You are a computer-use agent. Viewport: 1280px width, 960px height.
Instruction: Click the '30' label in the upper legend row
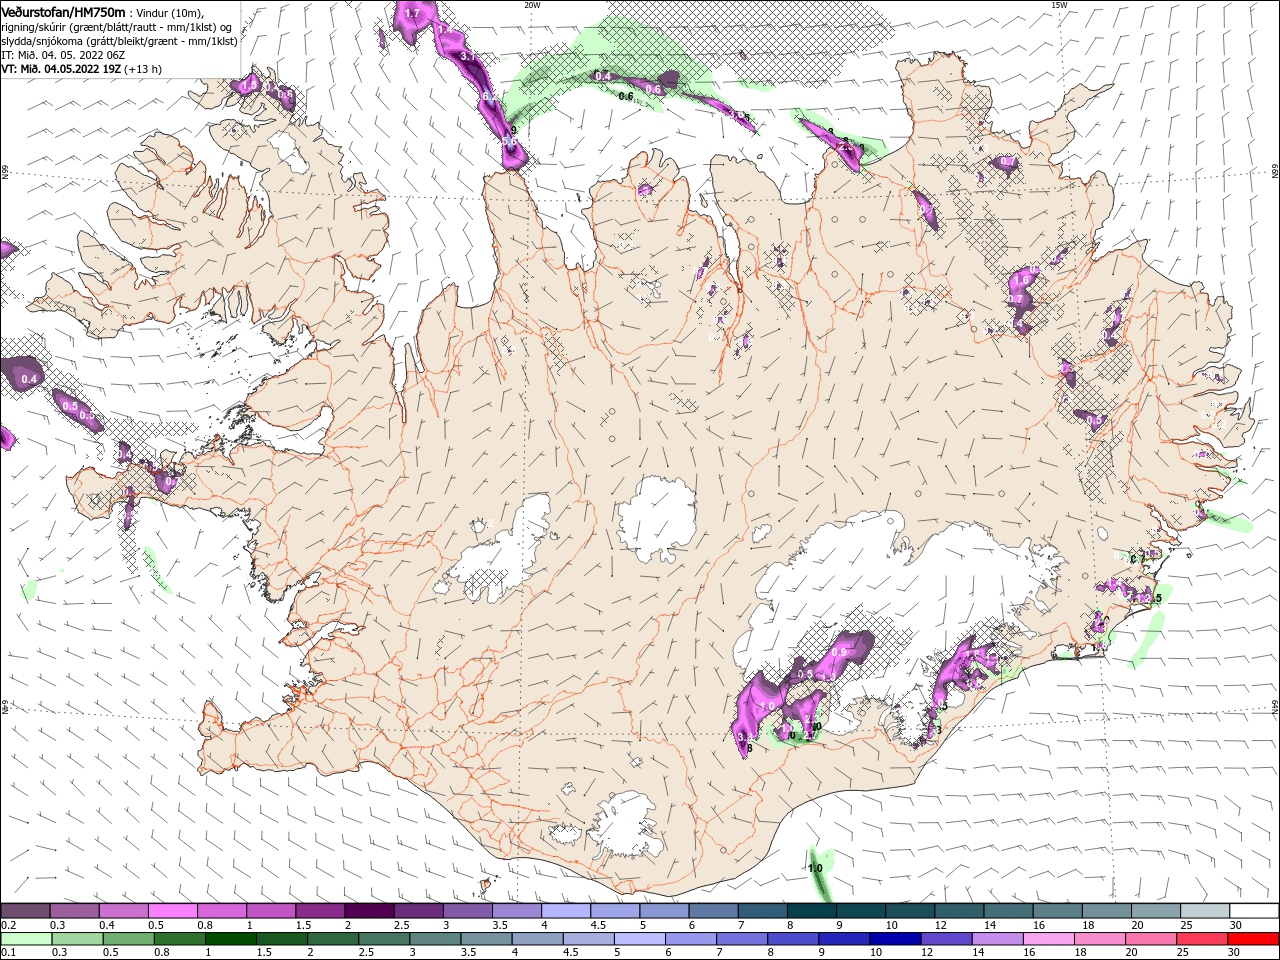tap(1236, 925)
